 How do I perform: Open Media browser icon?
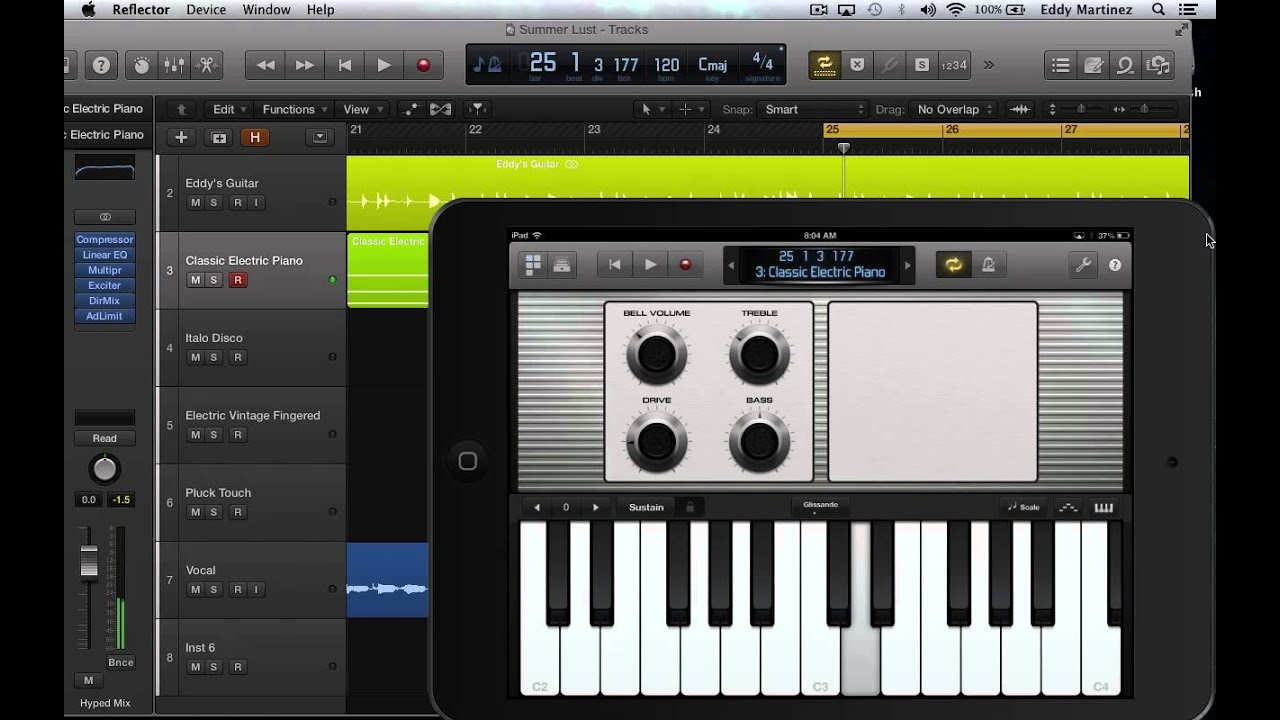[x=1159, y=65]
